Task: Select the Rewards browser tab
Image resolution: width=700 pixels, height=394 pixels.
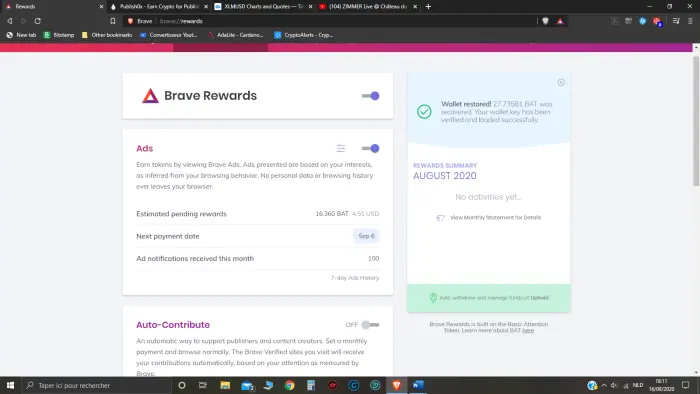Action: point(54,6)
